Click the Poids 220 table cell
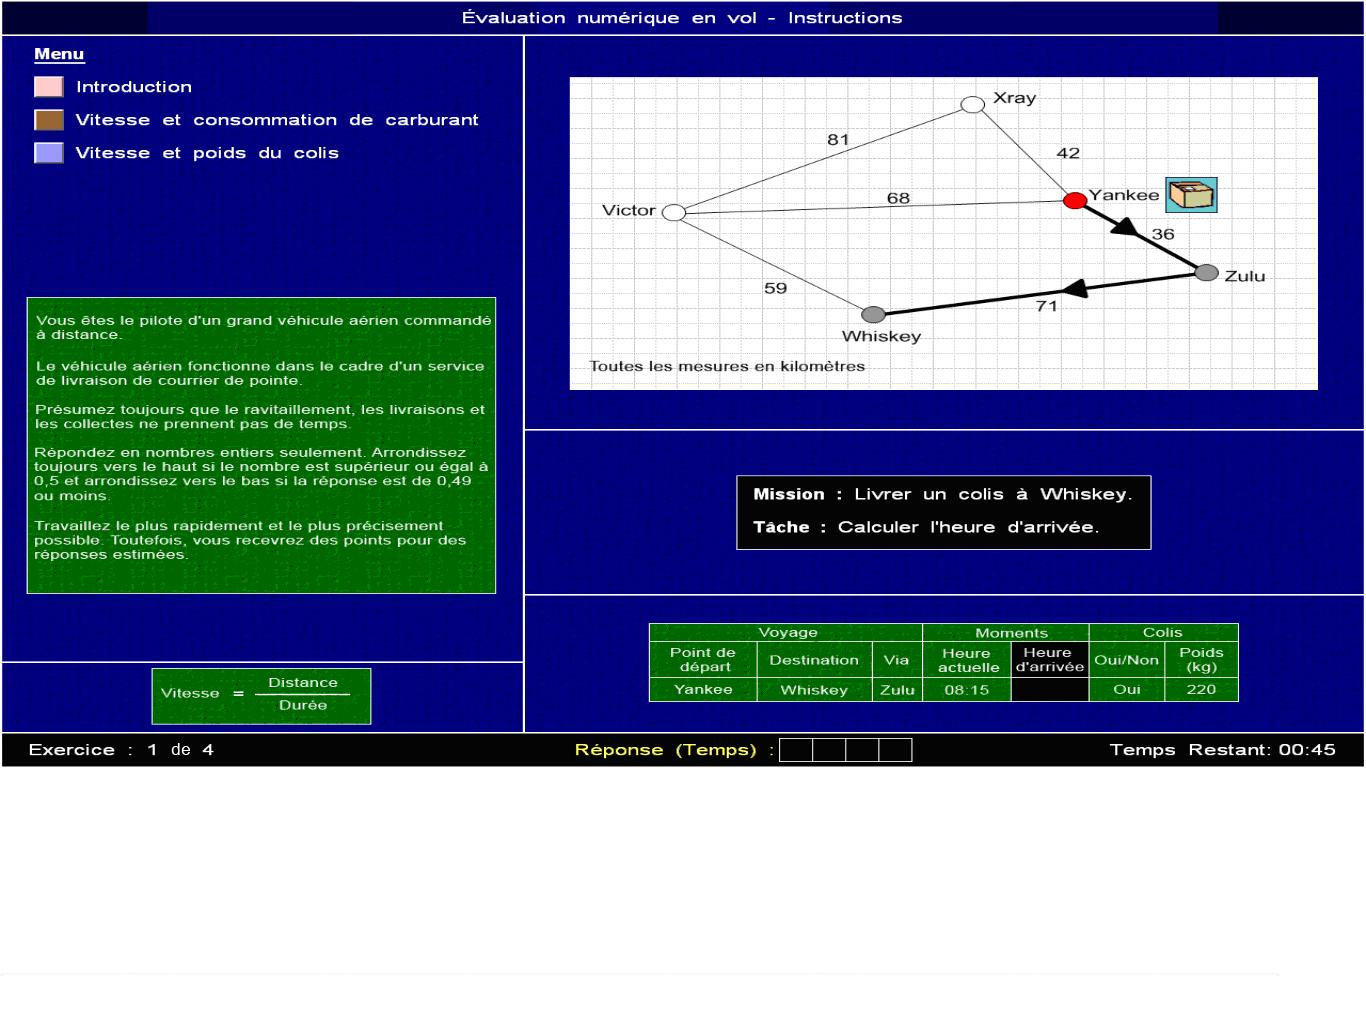 coord(1201,689)
